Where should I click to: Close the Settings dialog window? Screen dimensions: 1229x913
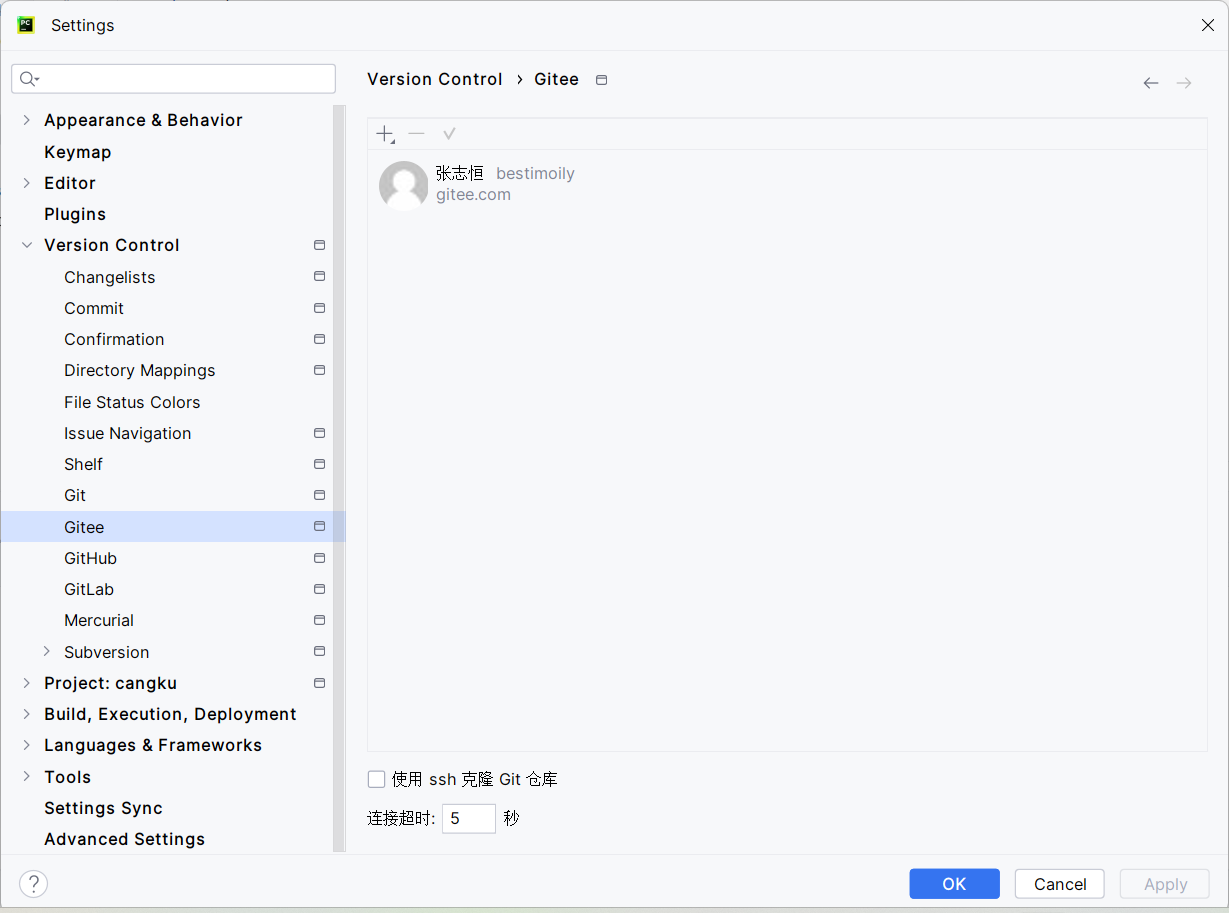tap(1207, 25)
